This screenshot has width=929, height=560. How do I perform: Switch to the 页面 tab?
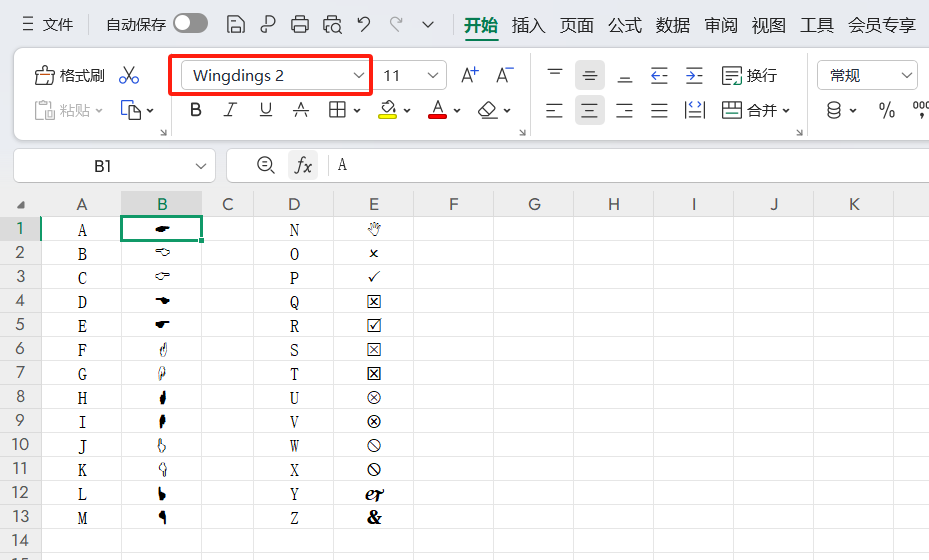coord(576,25)
